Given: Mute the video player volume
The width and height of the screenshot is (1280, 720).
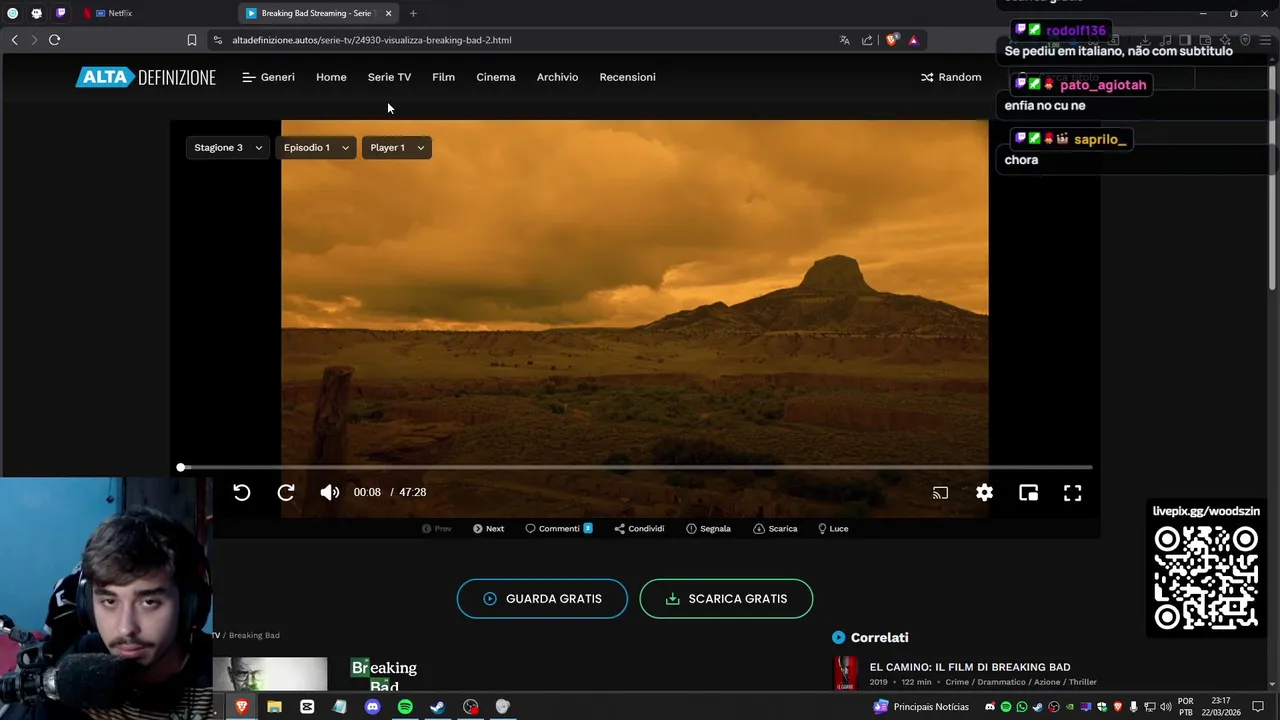Looking at the screenshot, I should point(329,492).
